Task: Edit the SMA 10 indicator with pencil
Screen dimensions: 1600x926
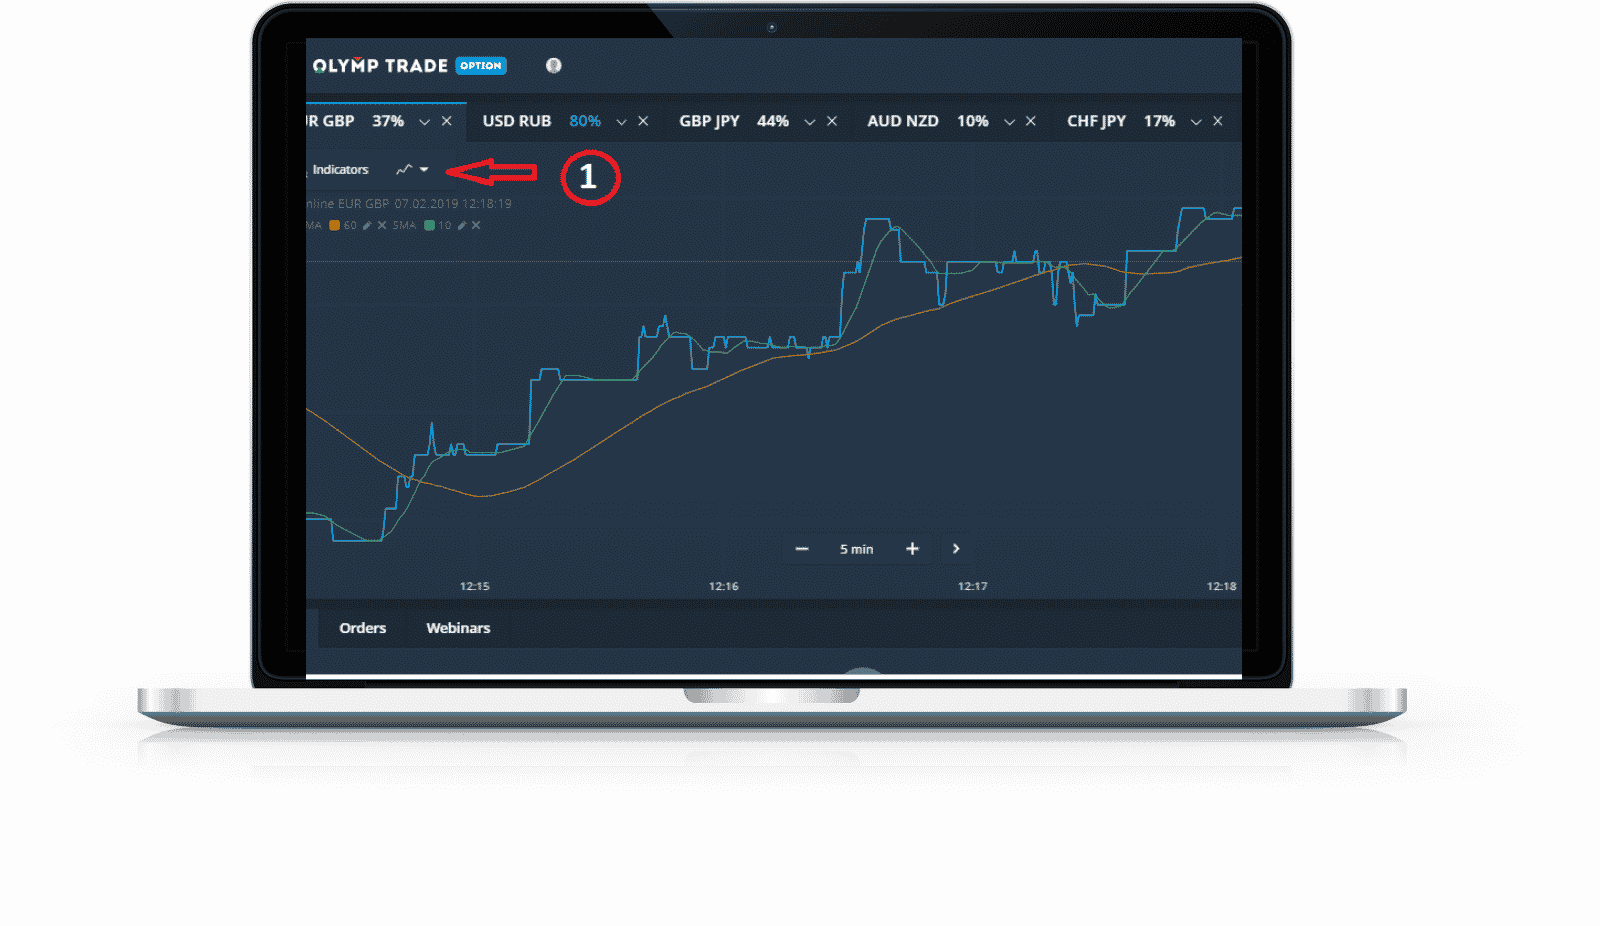Action: point(462,226)
